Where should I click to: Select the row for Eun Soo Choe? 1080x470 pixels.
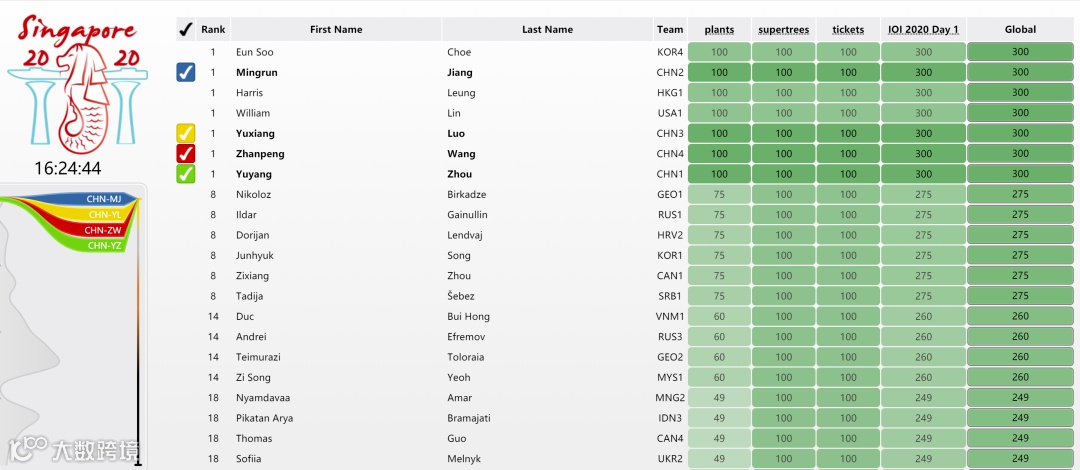pos(625,52)
